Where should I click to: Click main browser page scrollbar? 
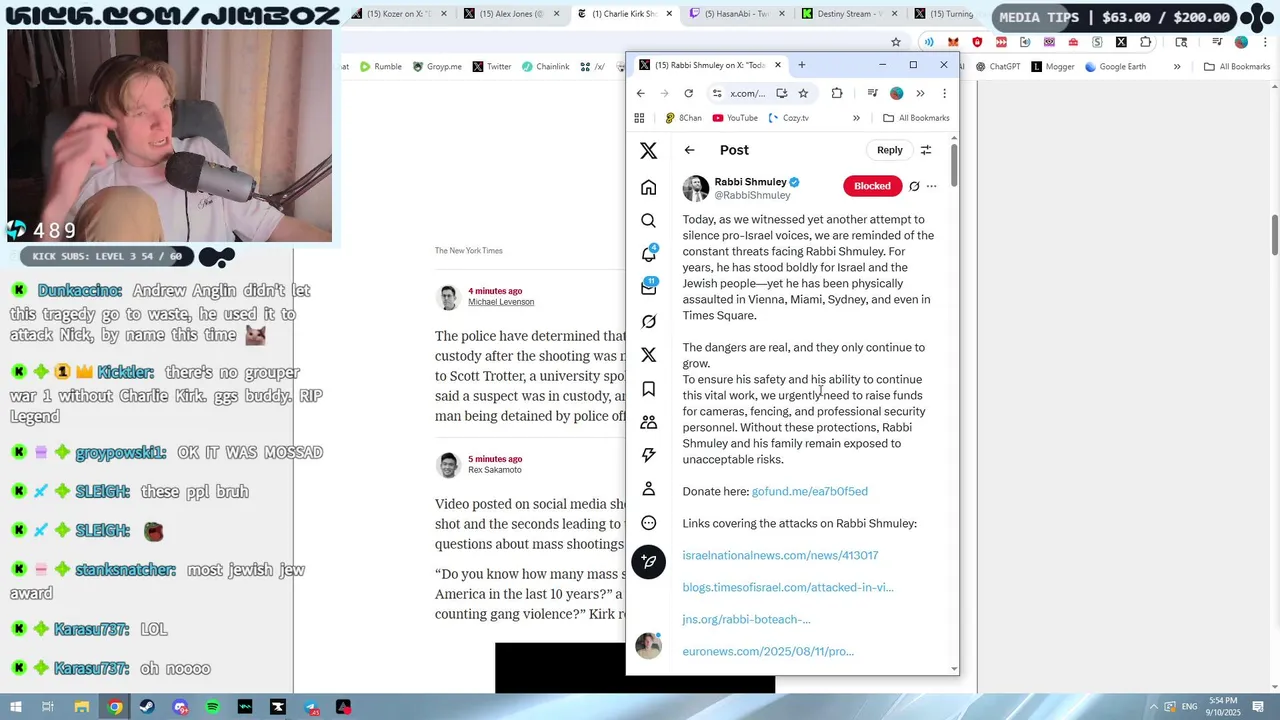point(1275,234)
